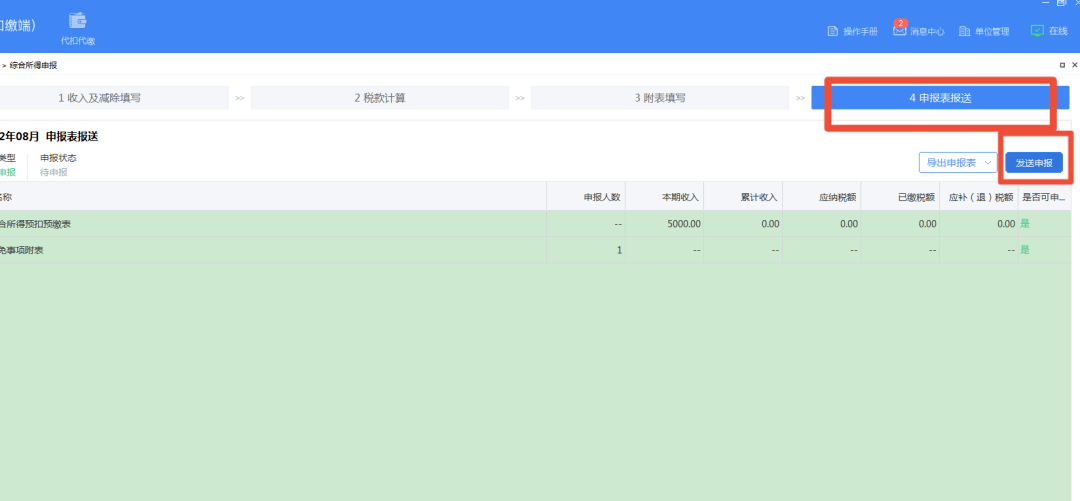Click the 单位管理 label
This screenshot has width=1080, height=501.
tap(992, 32)
